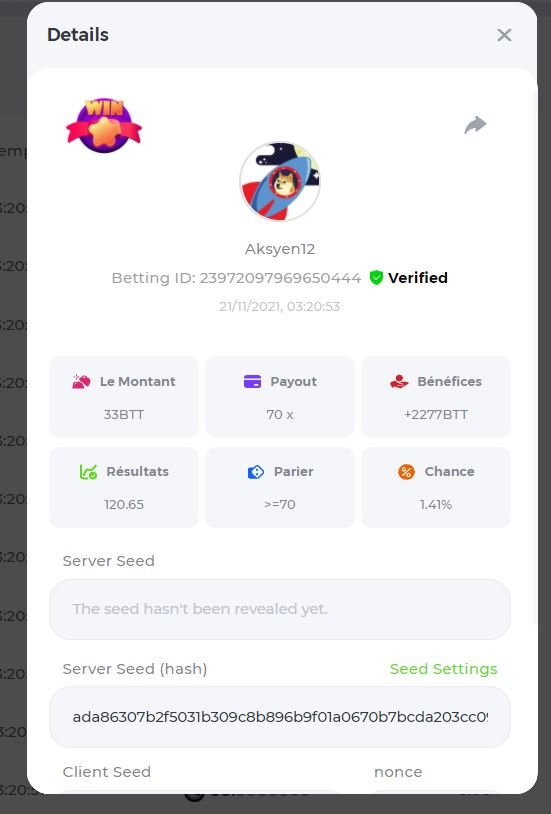Click the Aksyen12 username

pos(280,249)
